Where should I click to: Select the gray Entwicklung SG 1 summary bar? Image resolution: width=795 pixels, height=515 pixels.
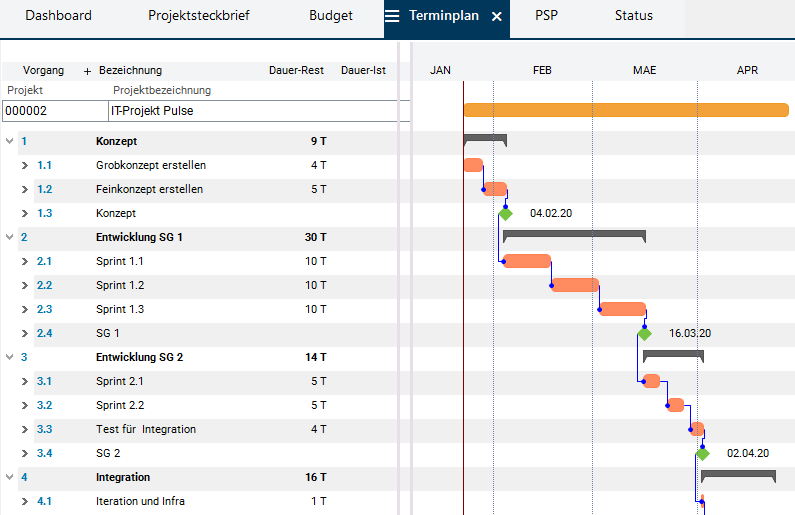tap(574, 235)
